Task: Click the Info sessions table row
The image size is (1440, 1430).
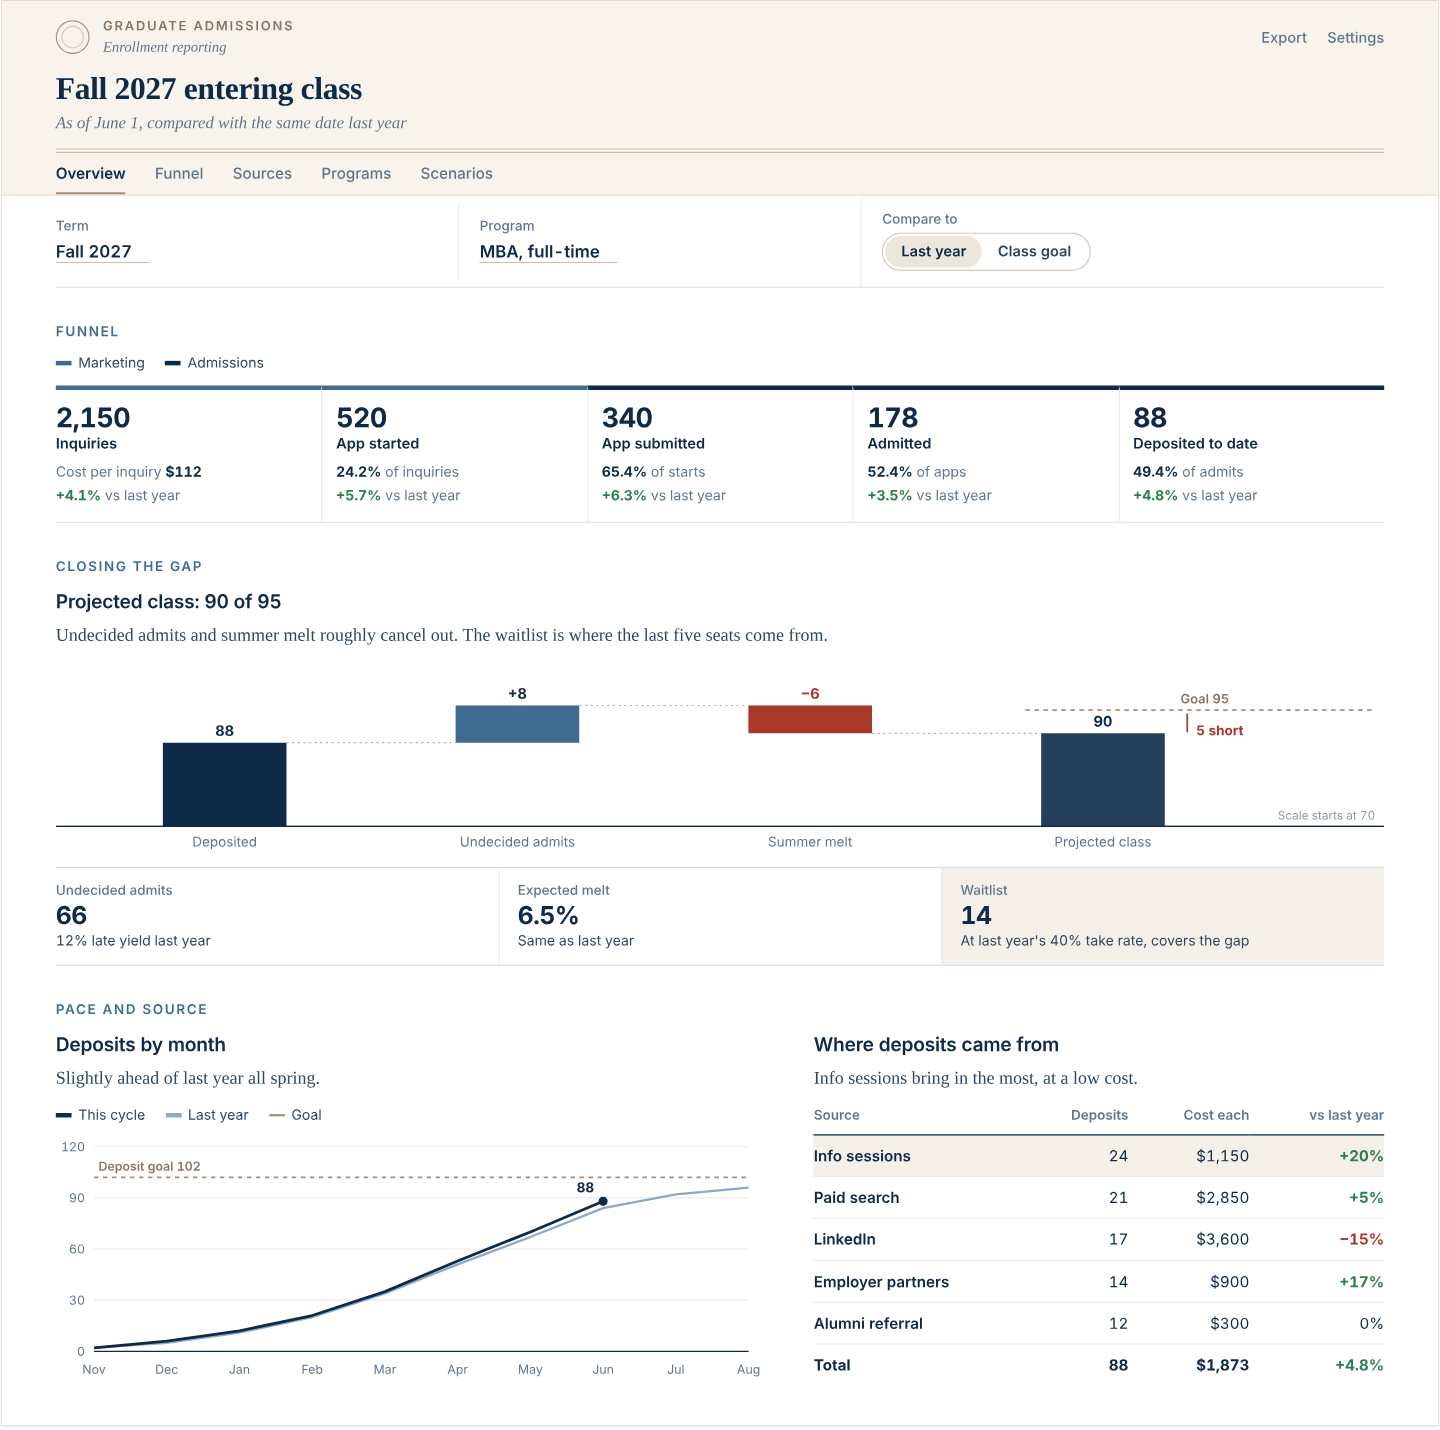Action: (1099, 1156)
